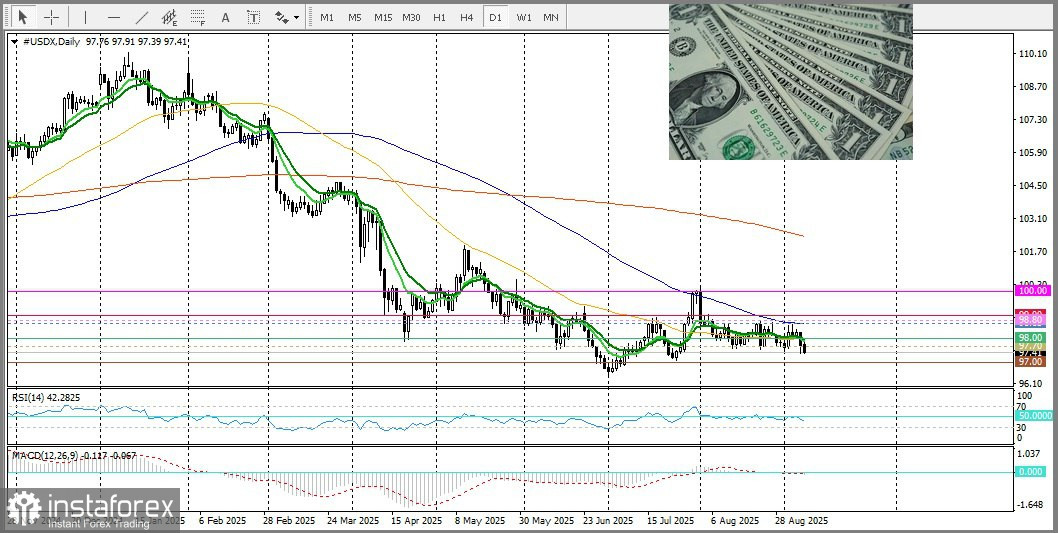
Task: Expand the #USDX chart title arrow
Action: (16, 42)
